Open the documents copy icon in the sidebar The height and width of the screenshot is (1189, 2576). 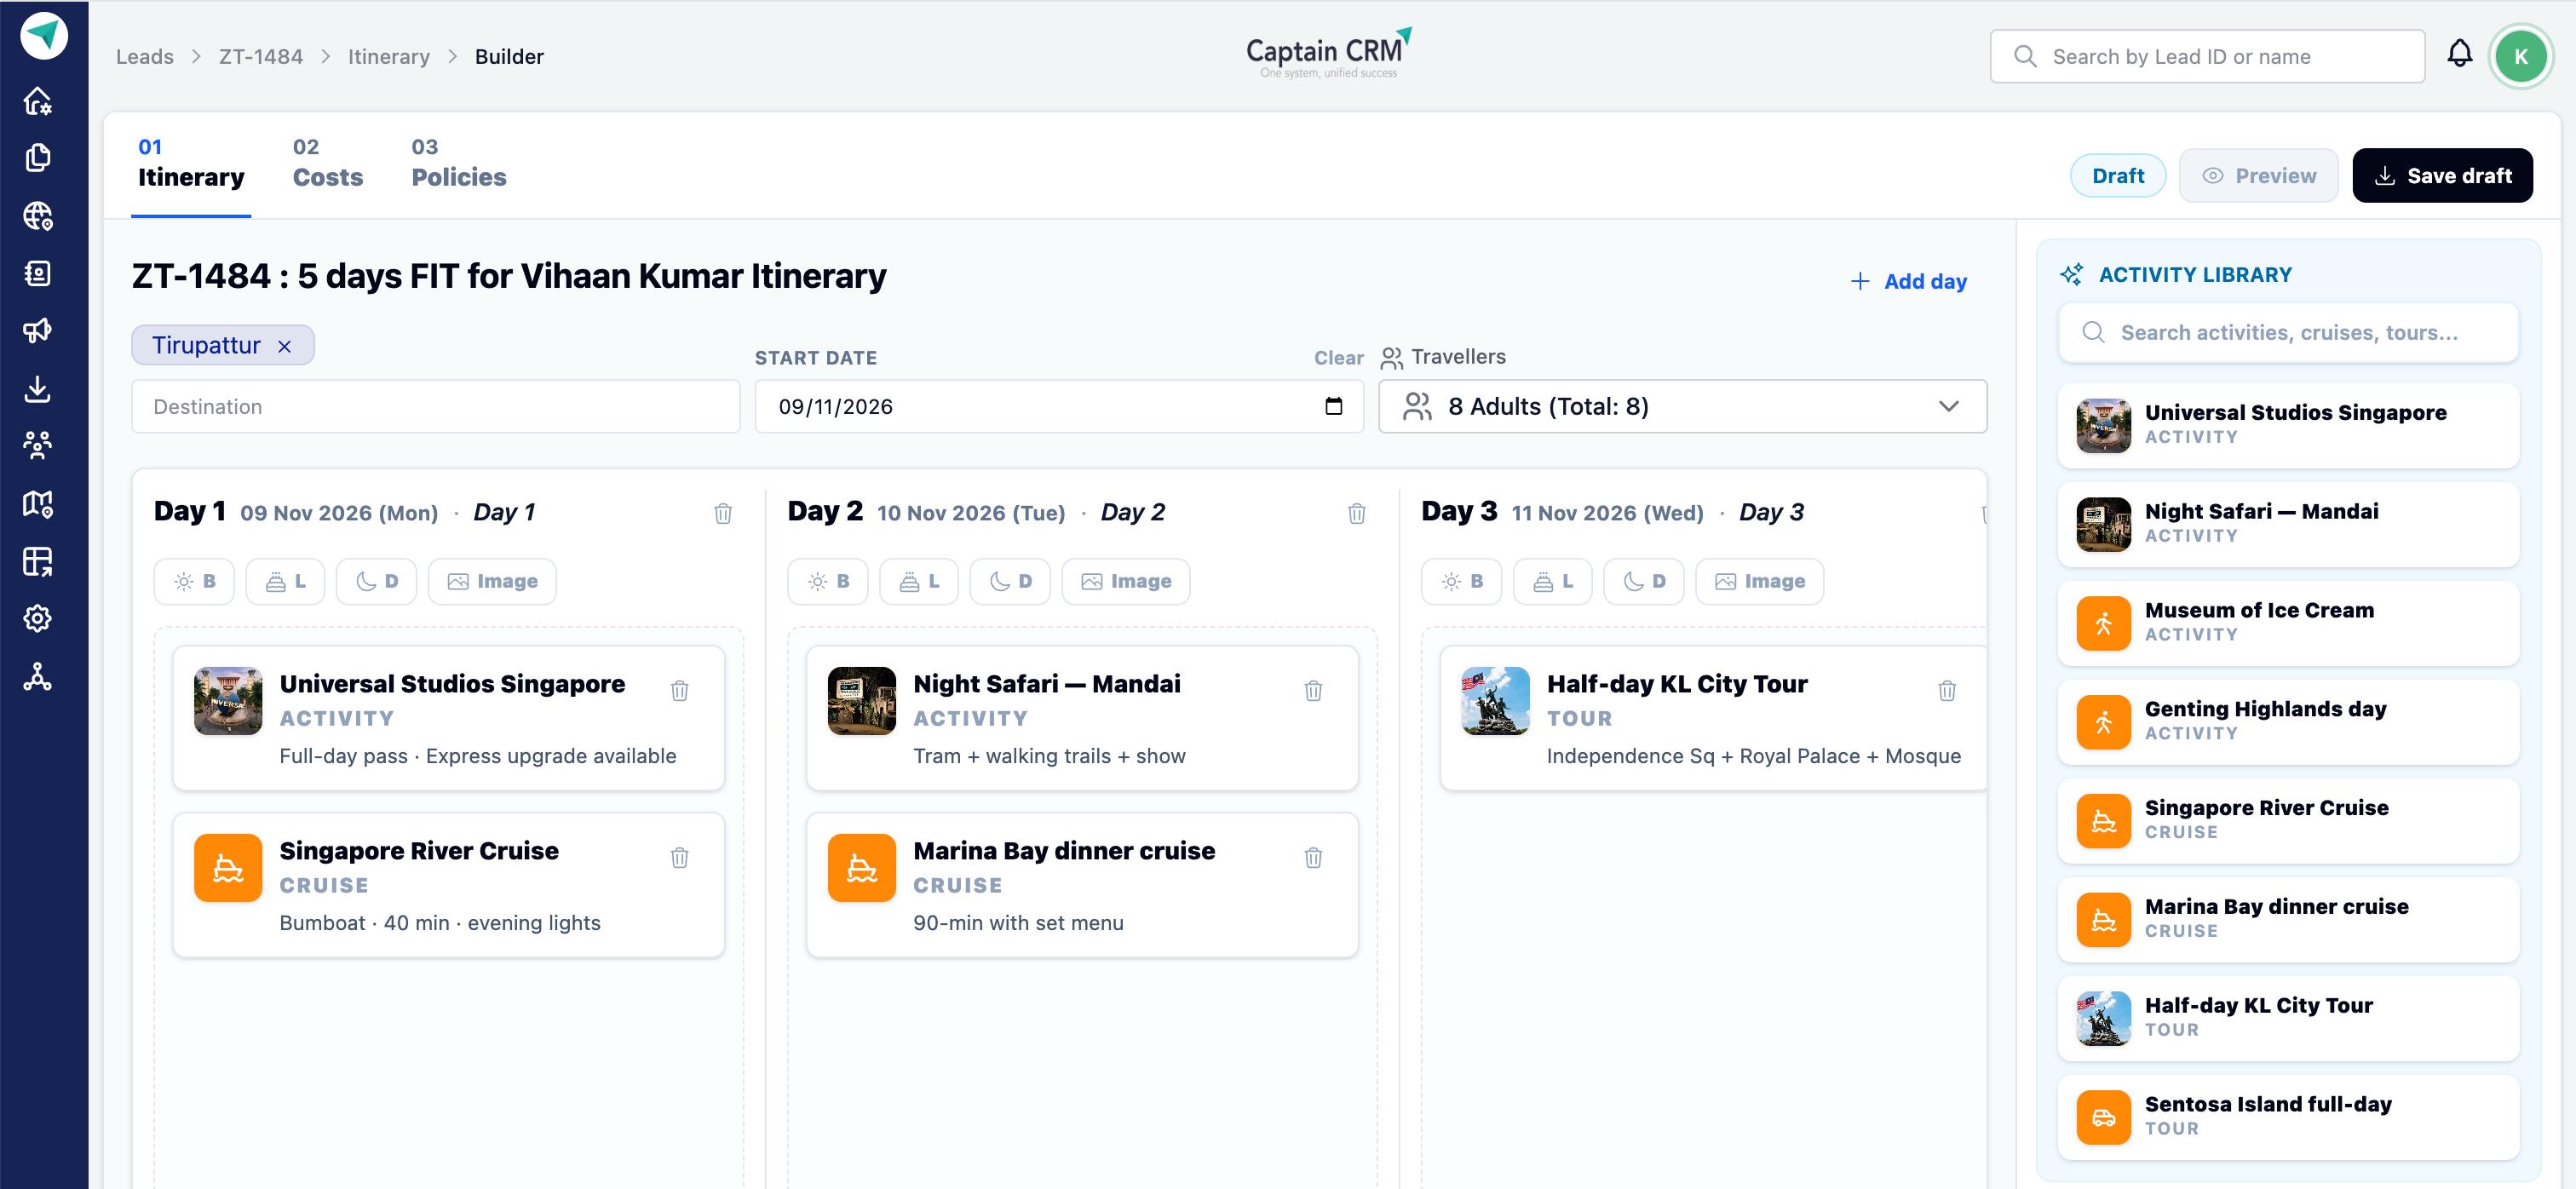point(38,158)
